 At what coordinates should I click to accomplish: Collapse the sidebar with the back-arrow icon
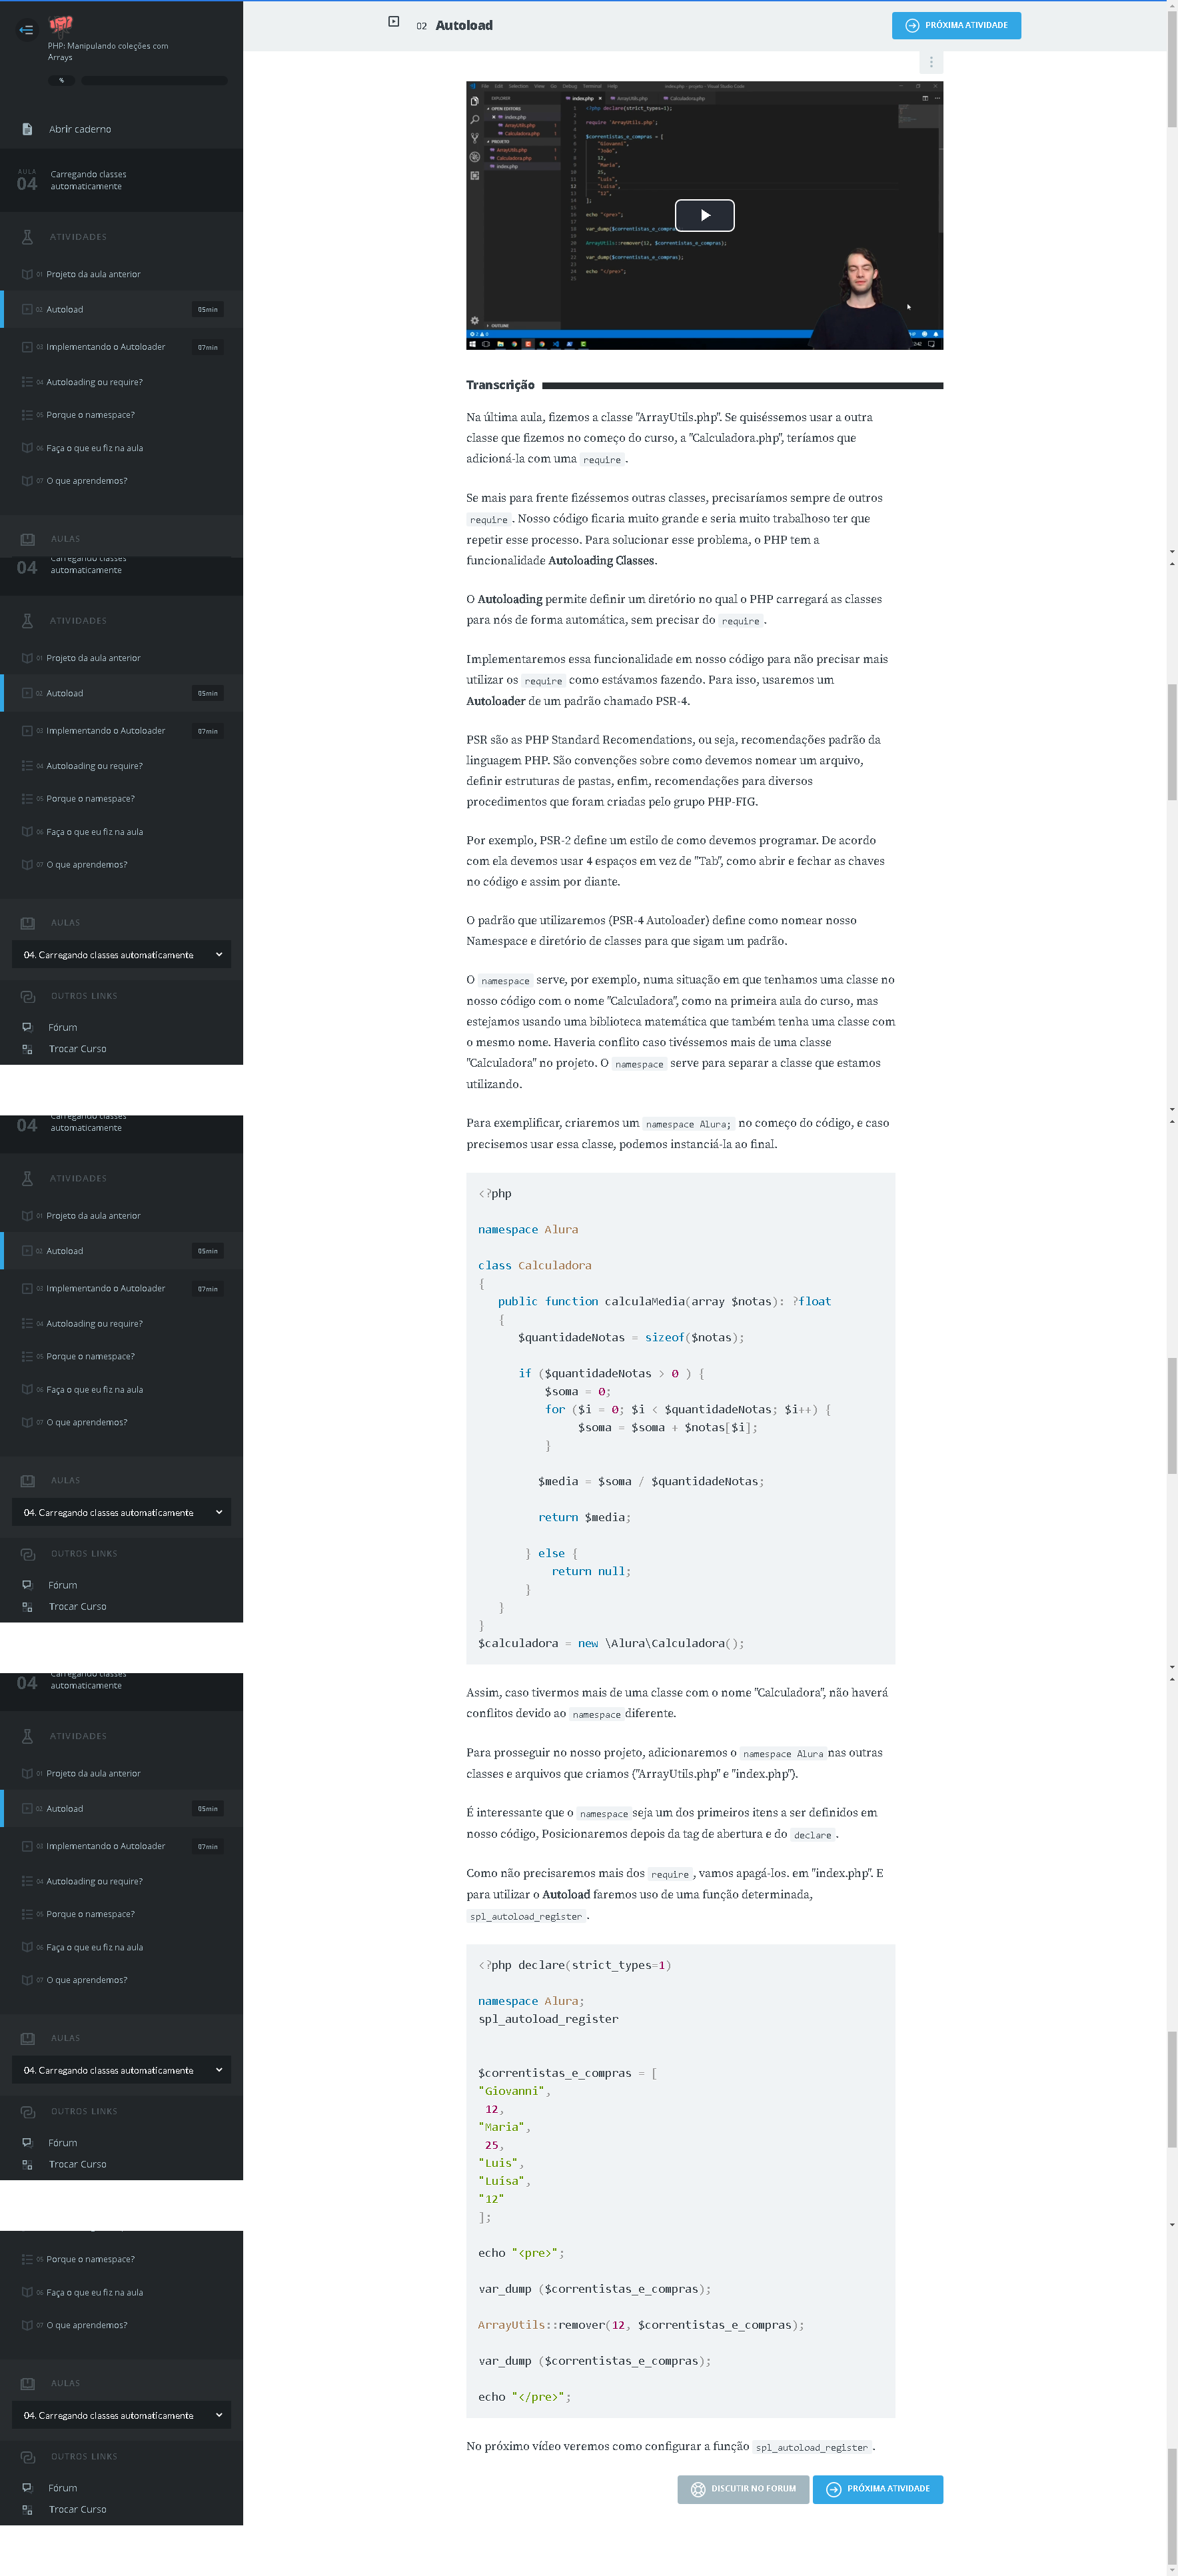[26, 29]
